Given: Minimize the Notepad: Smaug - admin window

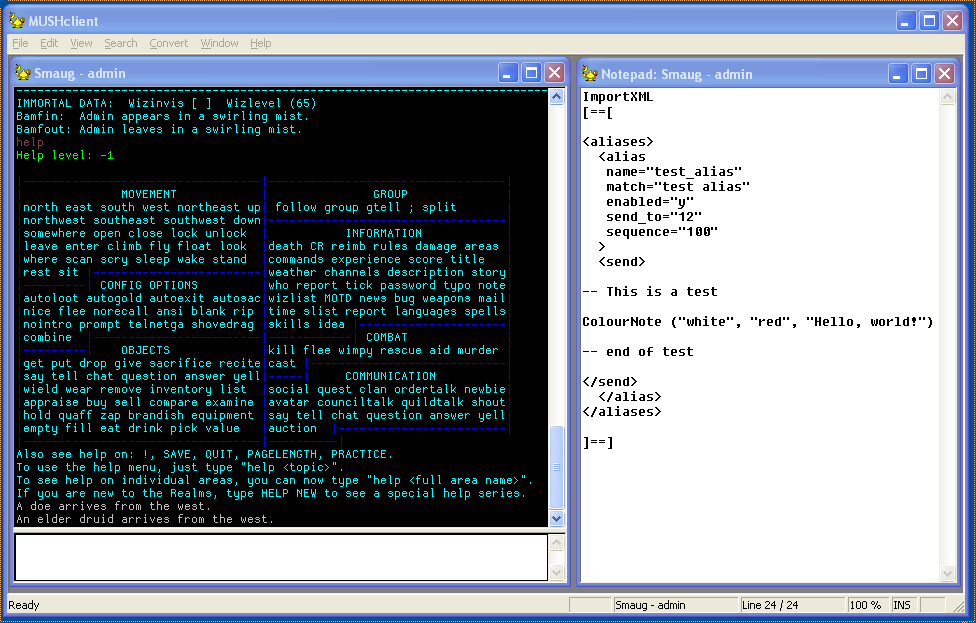Looking at the screenshot, I should tap(899, 73).
